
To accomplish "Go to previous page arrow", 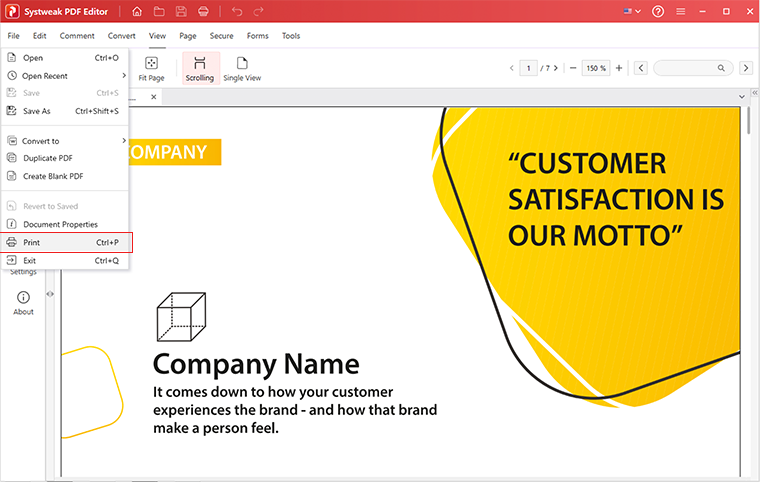I will pos(511,68).
